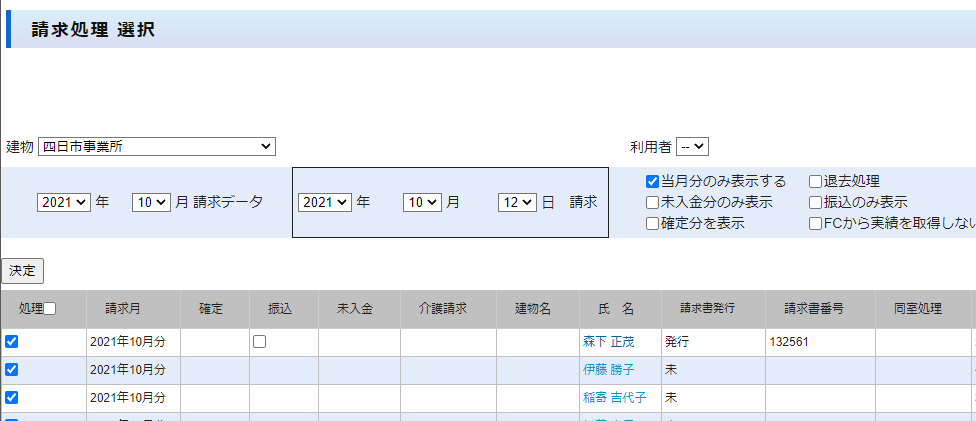
Task: Enable 確定分を表示 checkbox
Action: [652, 224]
